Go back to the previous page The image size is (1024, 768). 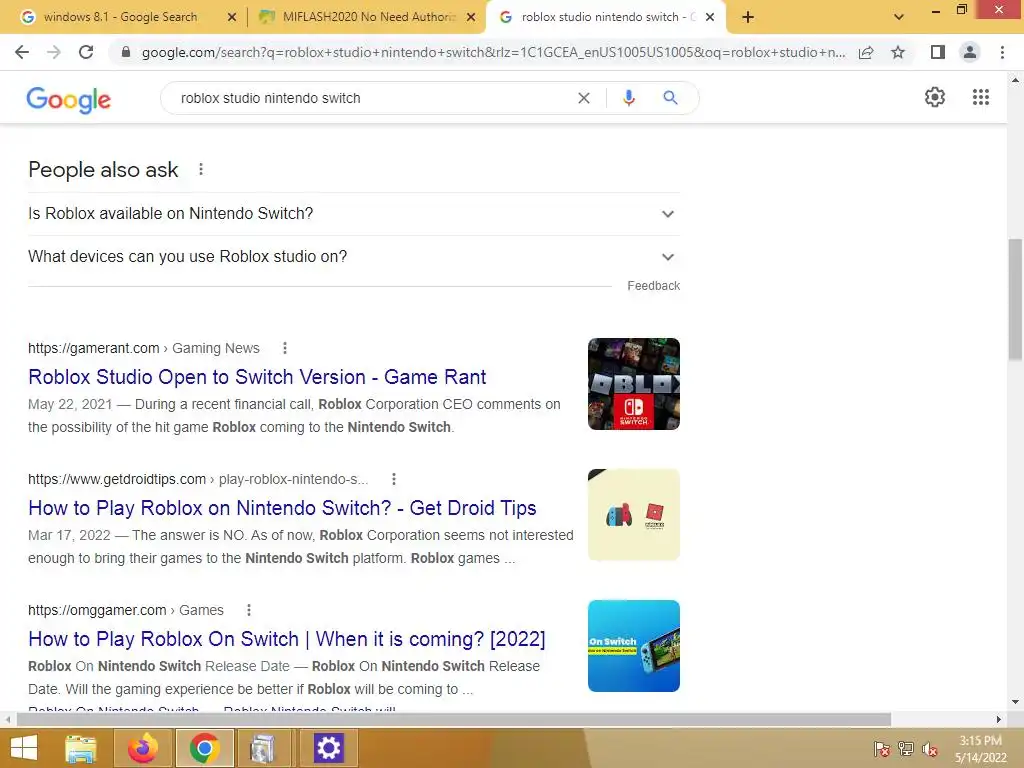tap(22, 52)
